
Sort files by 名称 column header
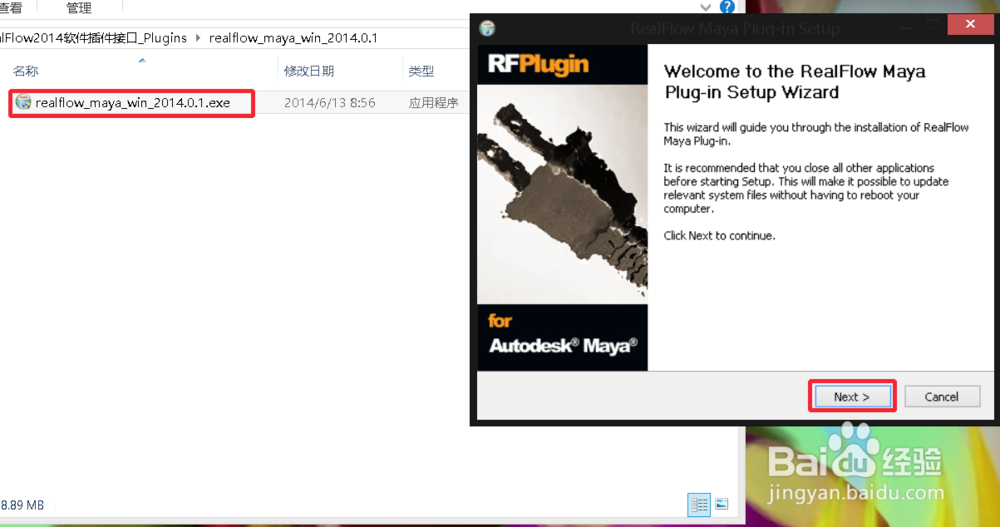pyautogui.click(x=26, y=71)
